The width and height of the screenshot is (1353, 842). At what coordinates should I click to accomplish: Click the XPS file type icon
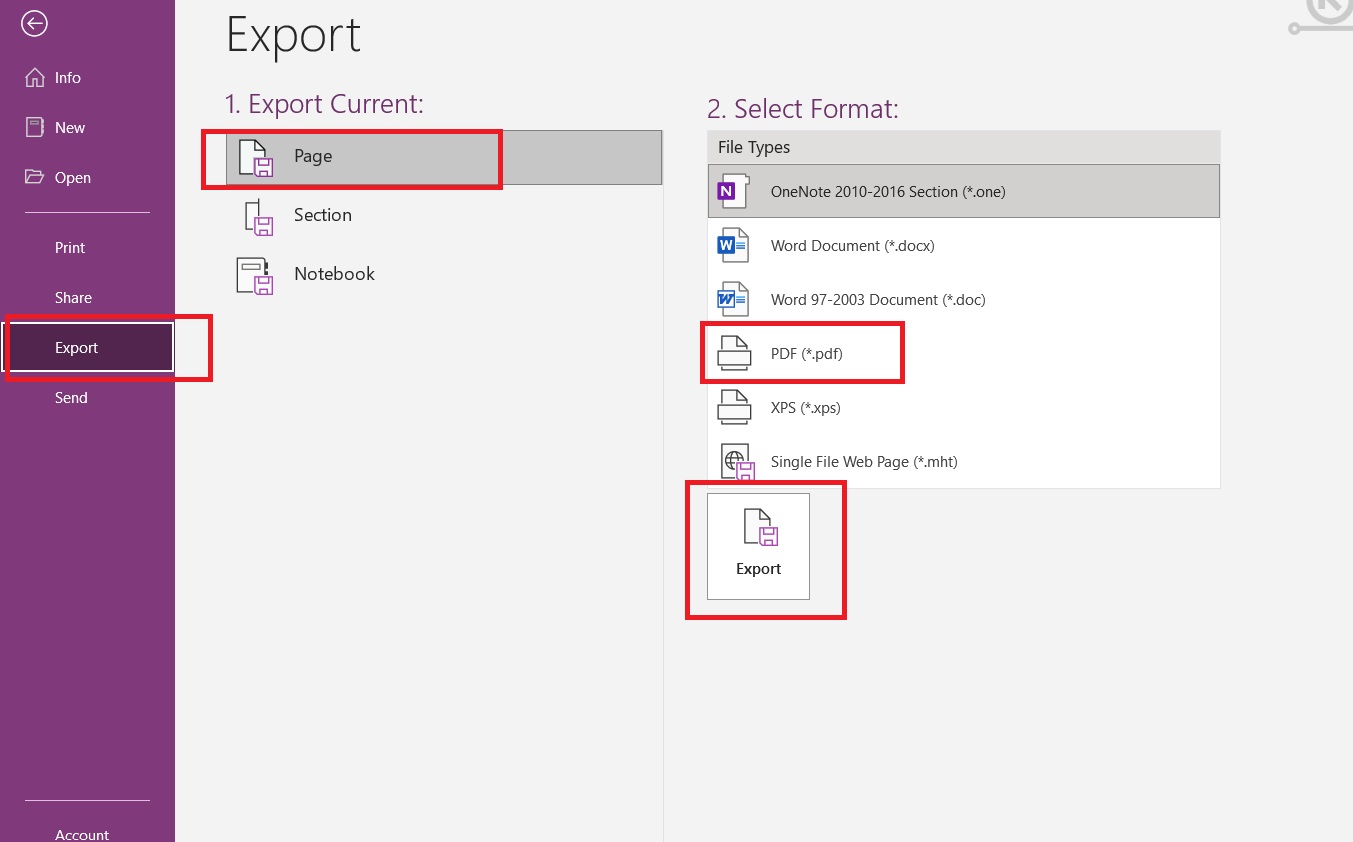734,407
